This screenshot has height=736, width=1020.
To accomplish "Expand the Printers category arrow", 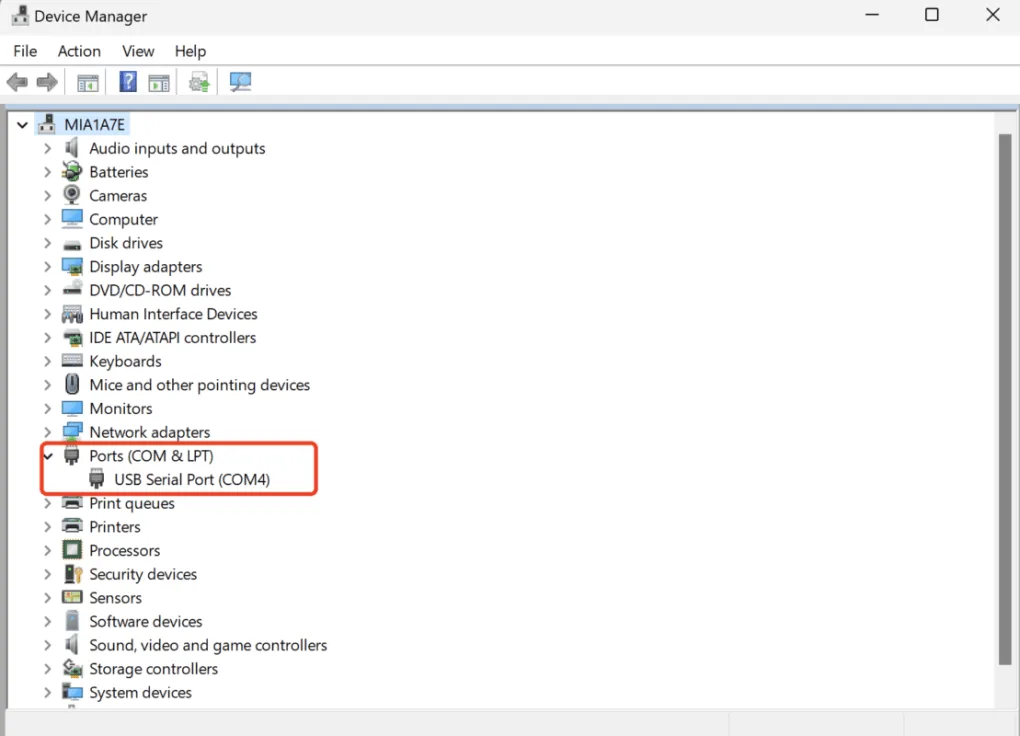I will click(x=47, y=526).
